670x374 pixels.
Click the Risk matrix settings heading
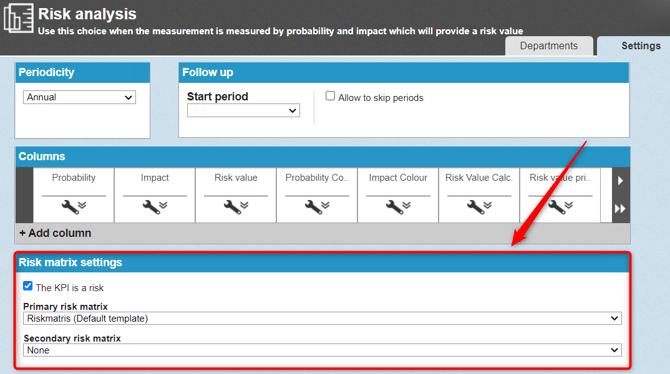click(x=71, y=262)
